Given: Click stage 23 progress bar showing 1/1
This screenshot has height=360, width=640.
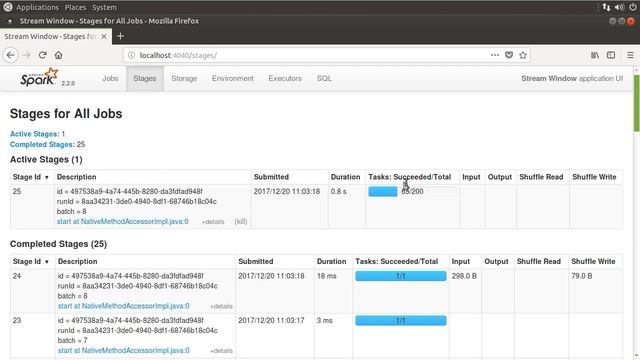Looking at the screenshot, I should pyautogui.click(x=400, y=321).
